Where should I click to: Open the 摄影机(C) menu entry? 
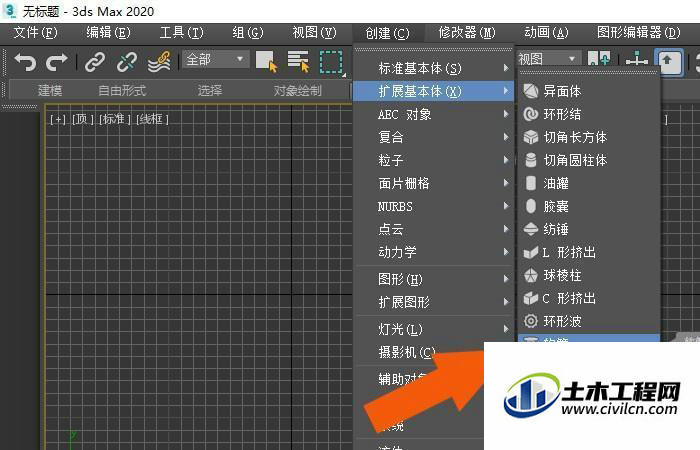click(x=406, y=352)
